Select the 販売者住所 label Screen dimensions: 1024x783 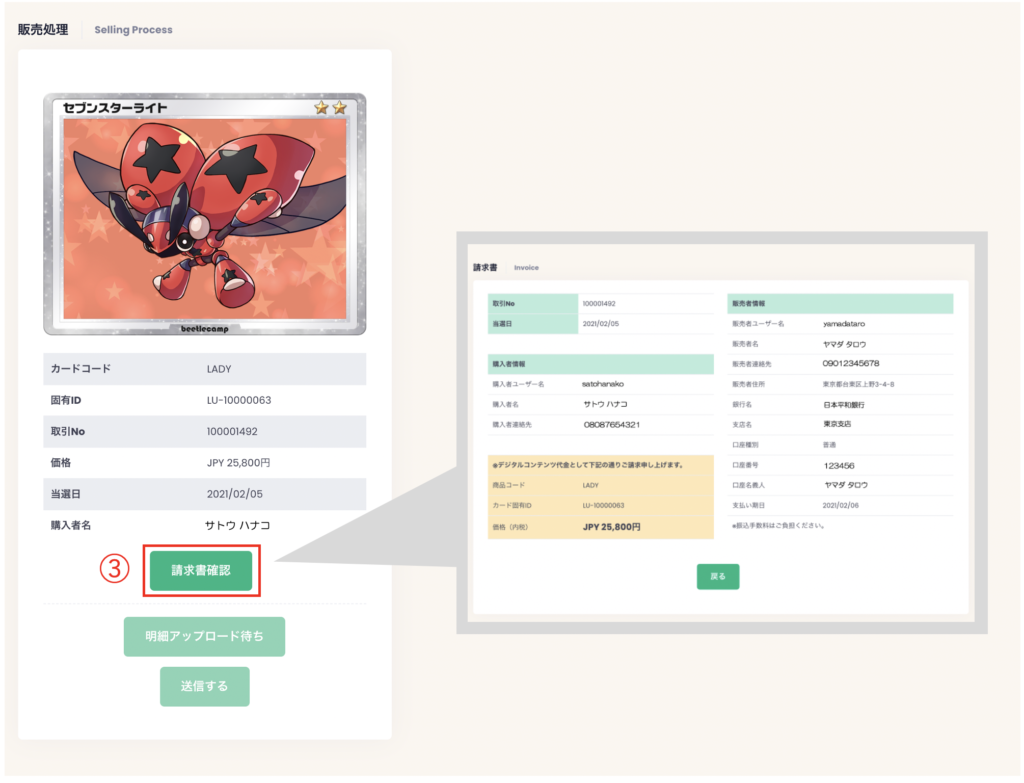click(748, 384)
